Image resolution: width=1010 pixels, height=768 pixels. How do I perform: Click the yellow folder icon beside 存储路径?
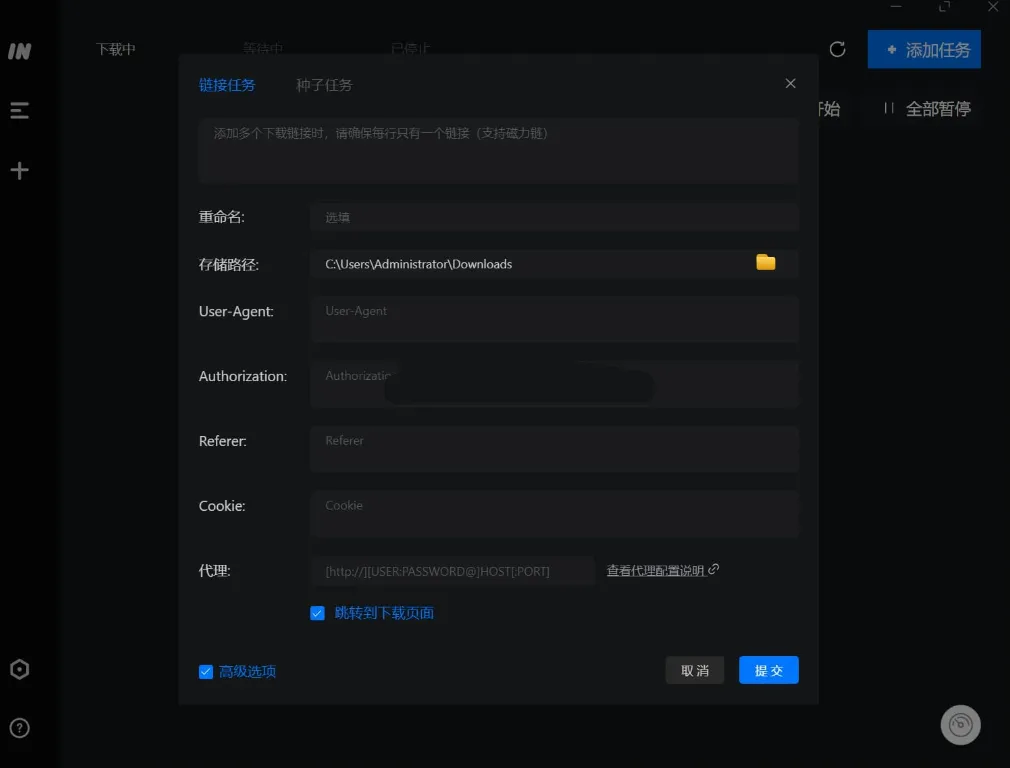[x=765, y=262]
